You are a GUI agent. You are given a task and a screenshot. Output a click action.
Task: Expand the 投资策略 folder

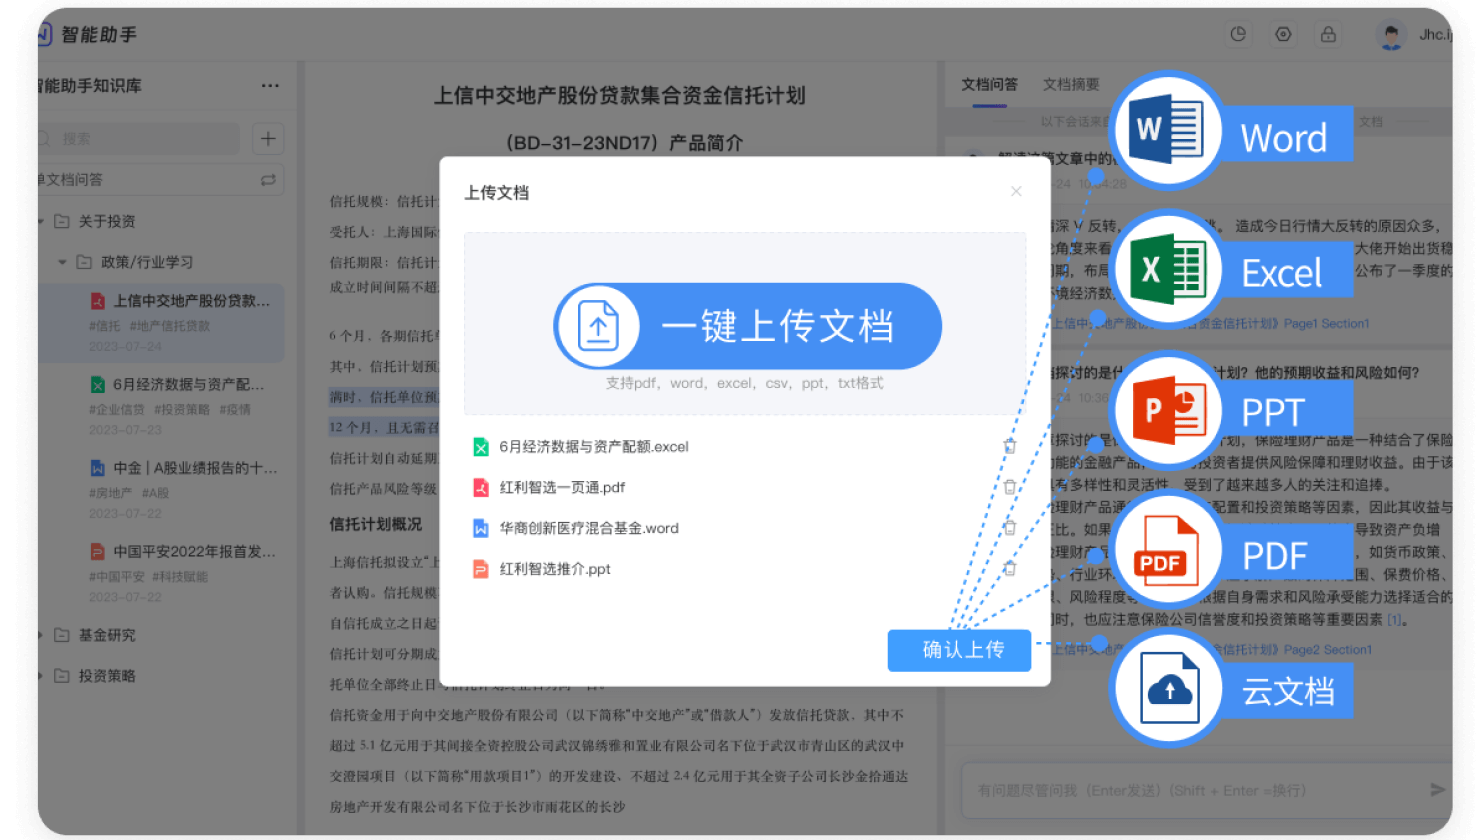point(38,676)
